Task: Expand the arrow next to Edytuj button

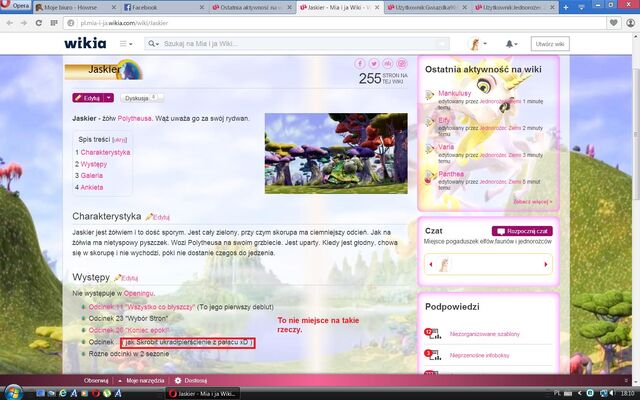Action: coord(109,98)
